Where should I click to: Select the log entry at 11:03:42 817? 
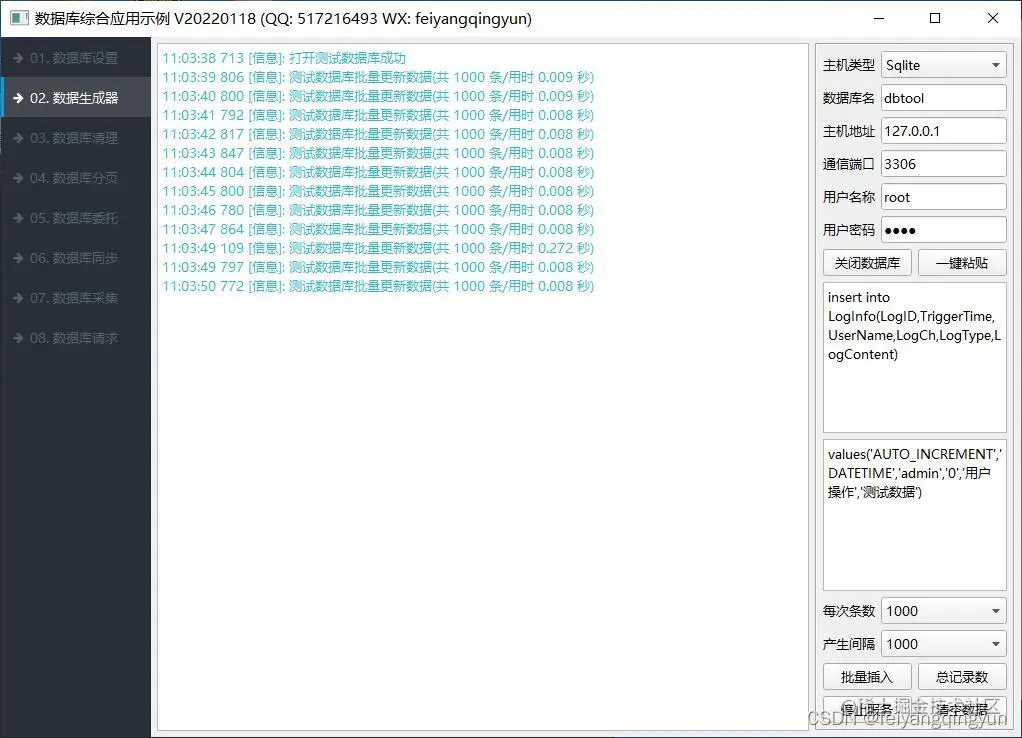tap(378, 134)
